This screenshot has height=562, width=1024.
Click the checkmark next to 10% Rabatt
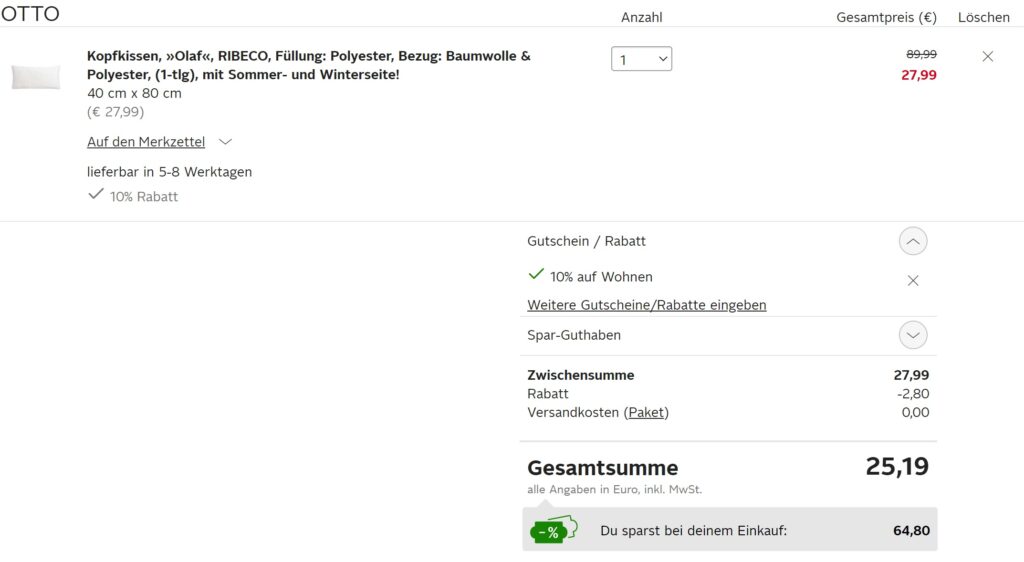(95, 194)
